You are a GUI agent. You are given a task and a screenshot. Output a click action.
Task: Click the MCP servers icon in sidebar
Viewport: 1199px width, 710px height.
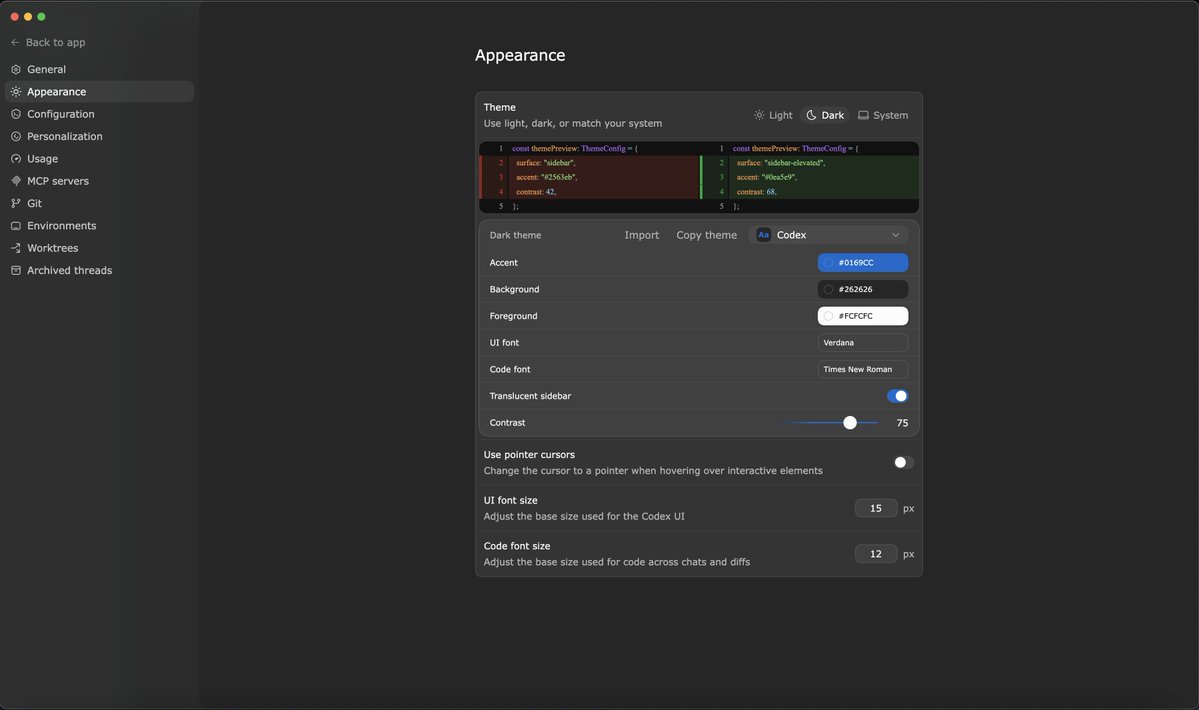coord(16,181)
